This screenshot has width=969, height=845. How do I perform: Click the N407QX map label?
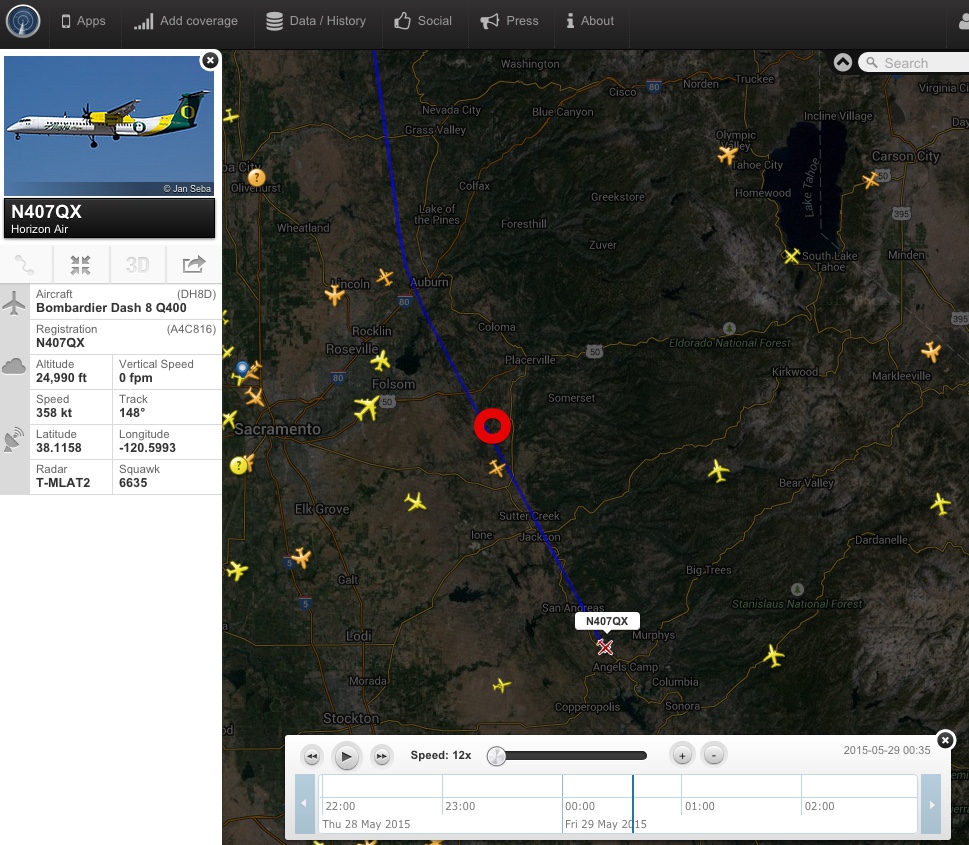pos(607,621)
